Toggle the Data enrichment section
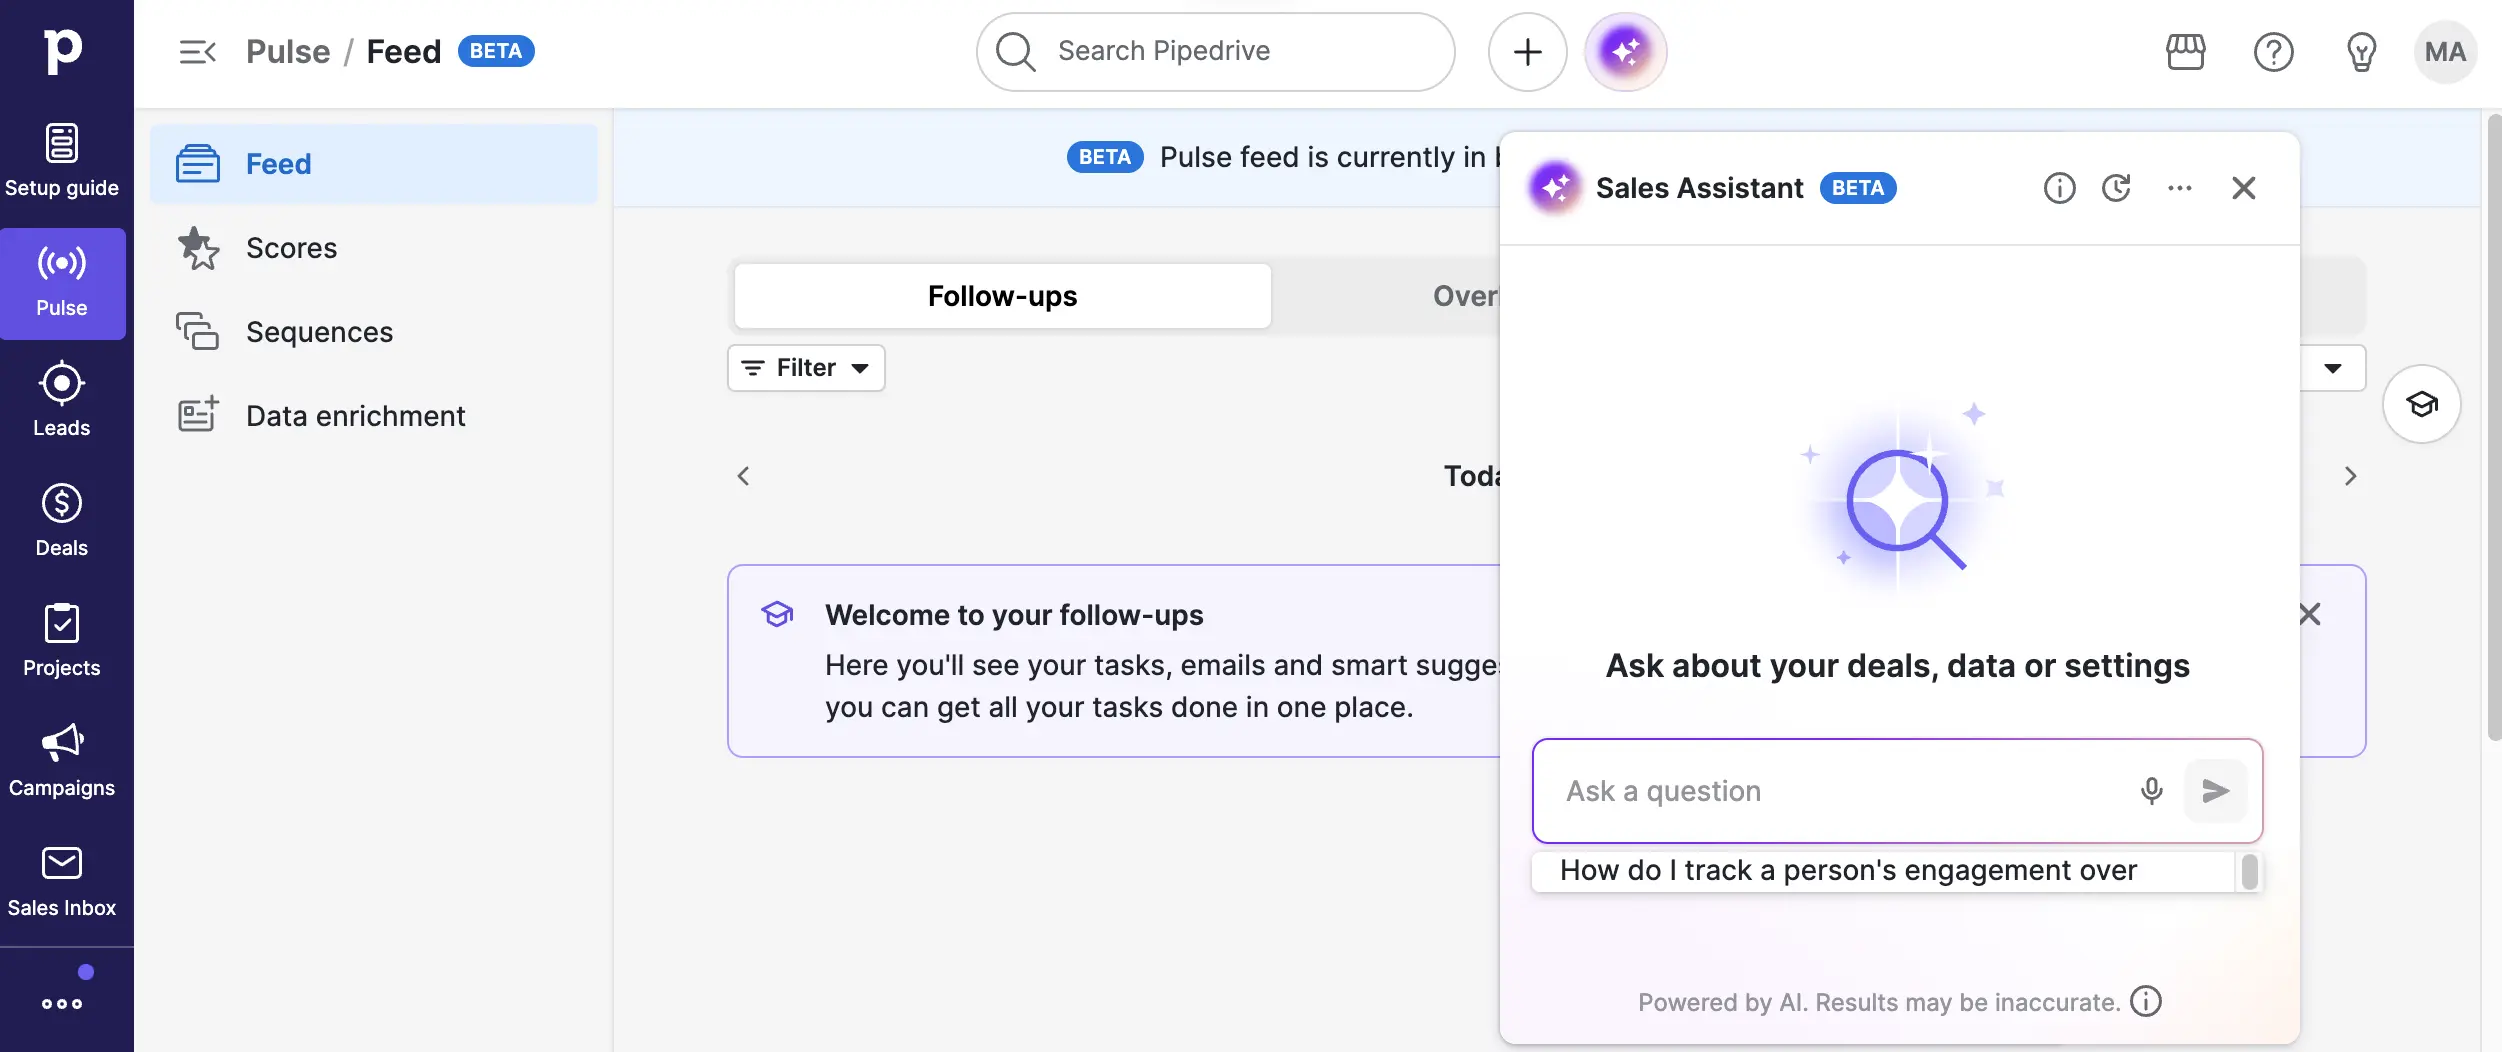The height and width of the screenshot is (1052, 2502). pos(355,415)
